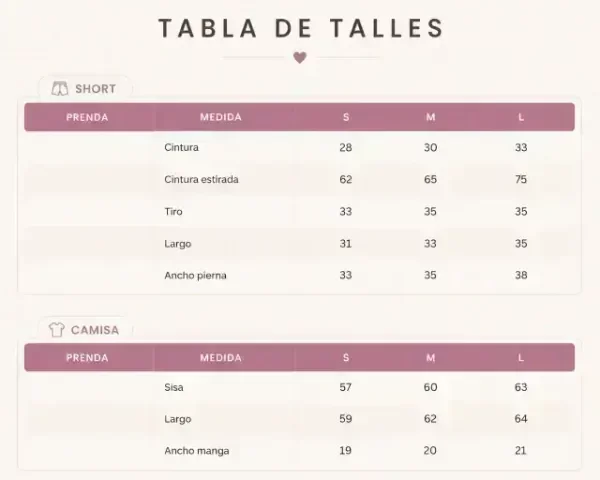600x480 pixels.
Task: Click the M column header in camisa table
Action: [430, 358]
